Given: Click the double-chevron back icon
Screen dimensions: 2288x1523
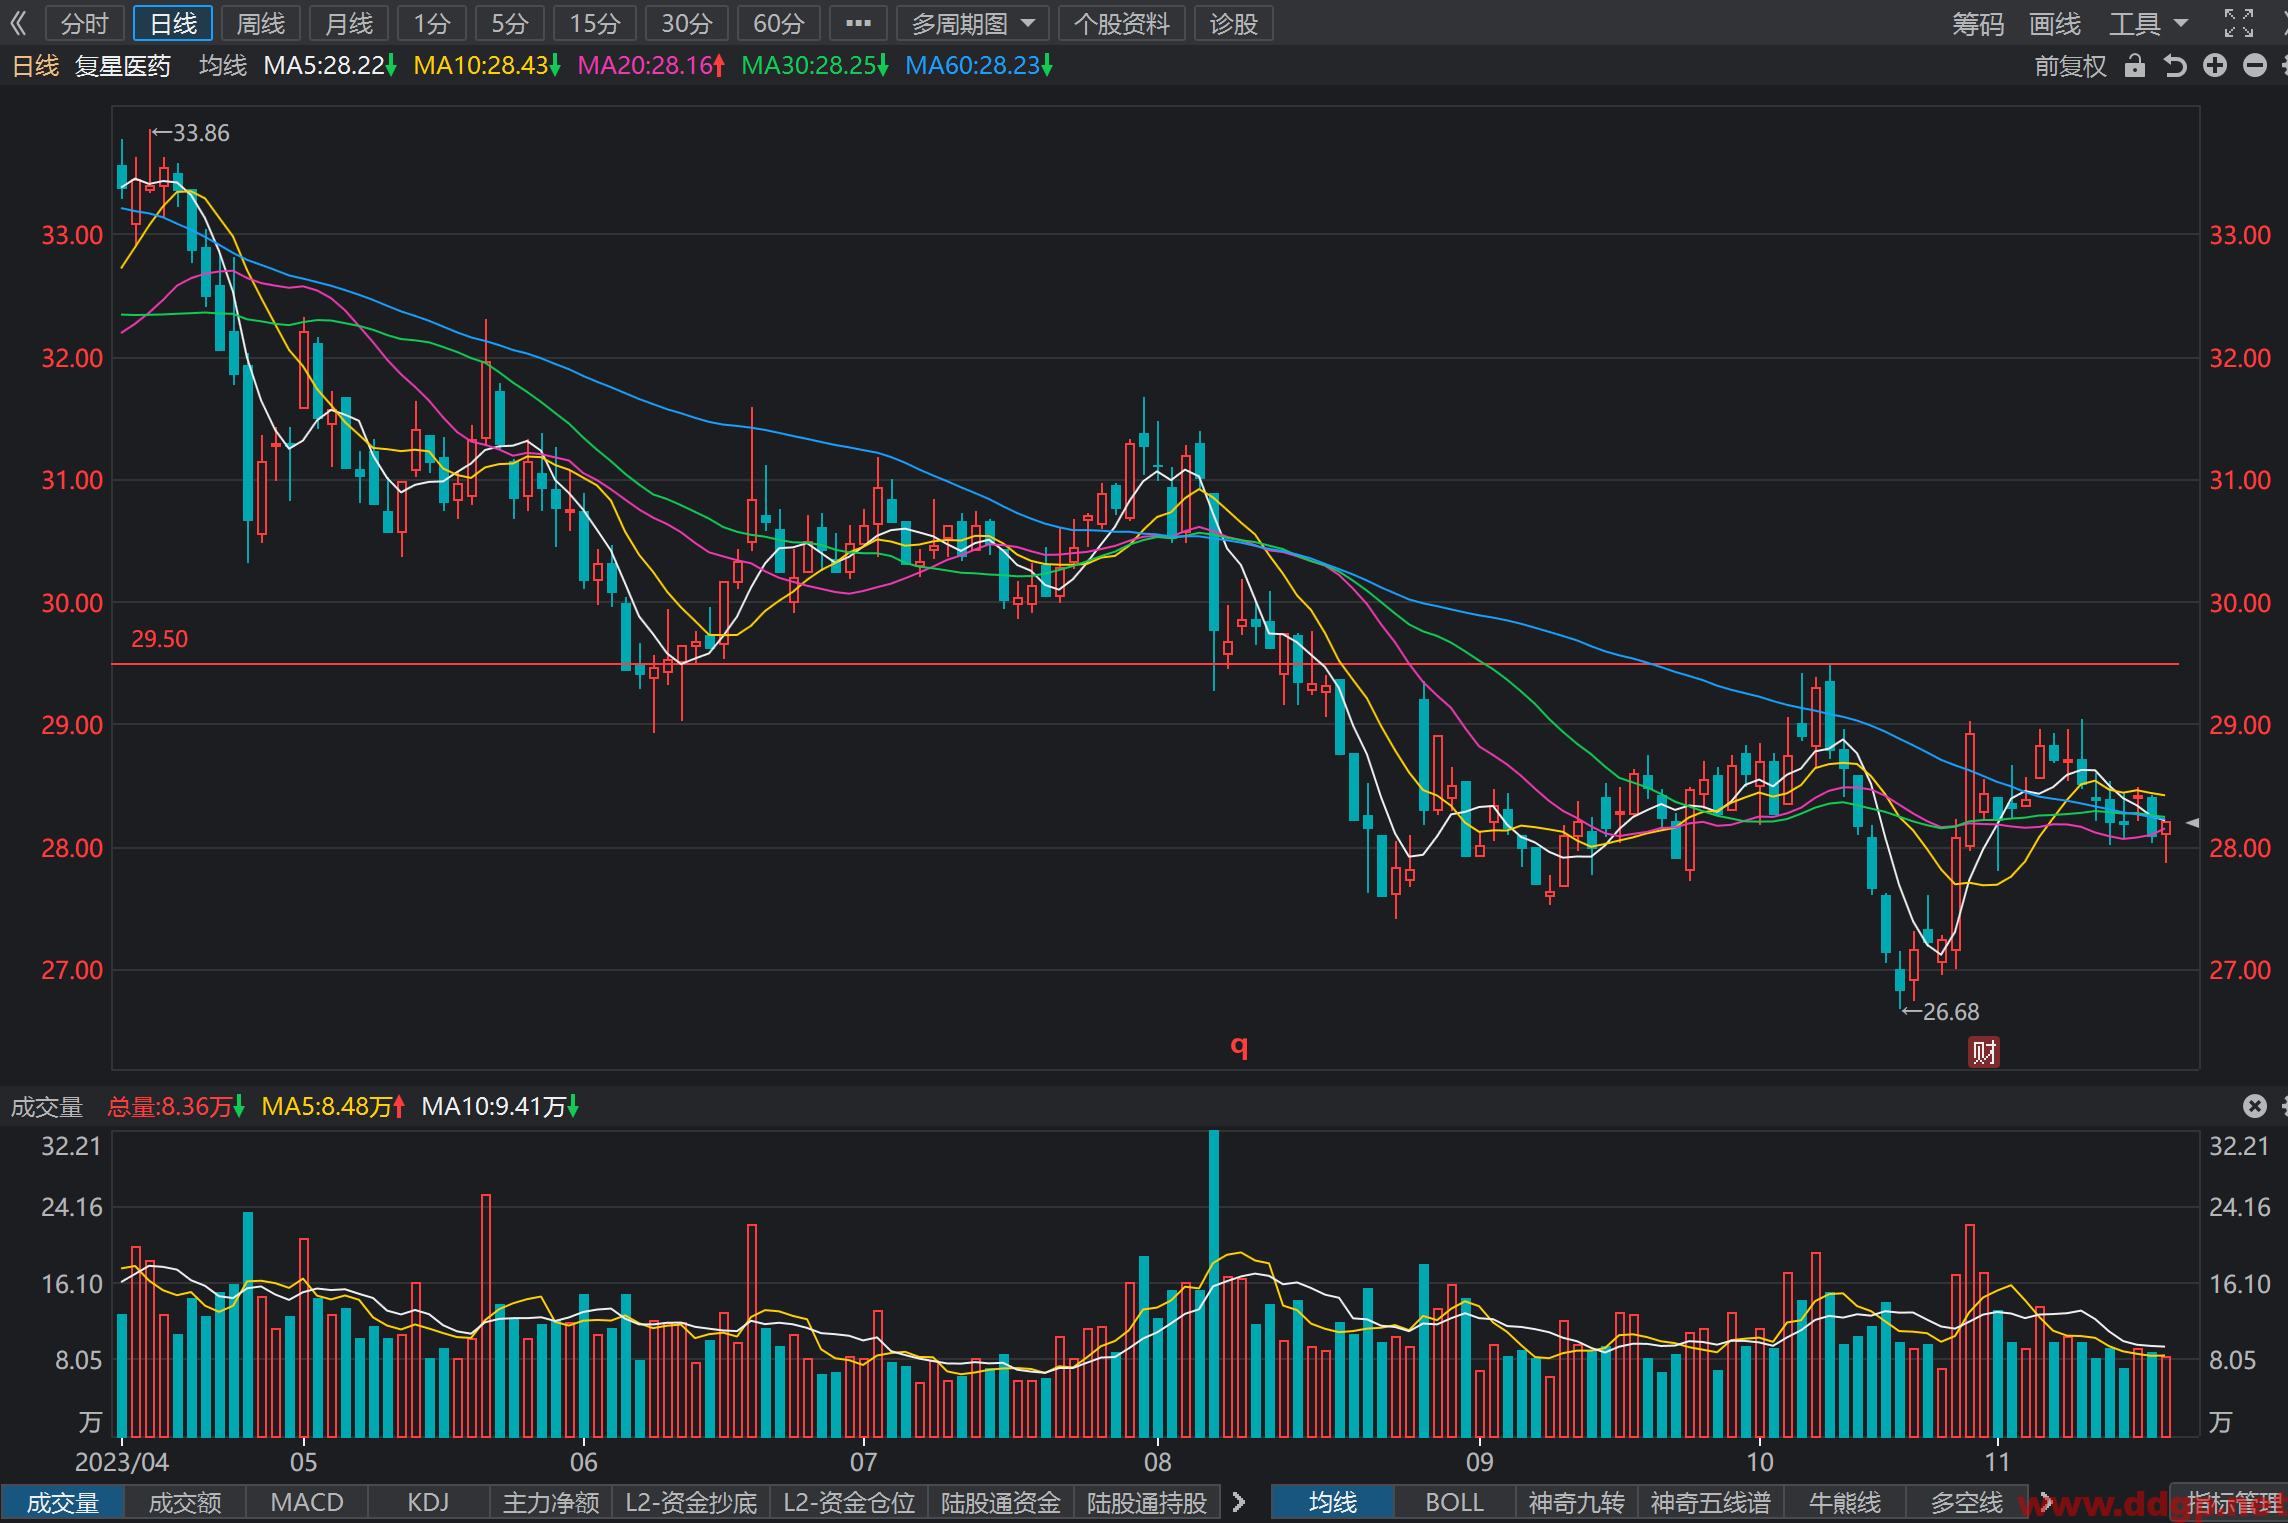Looking at the screenshot, I should click(18, 23).
